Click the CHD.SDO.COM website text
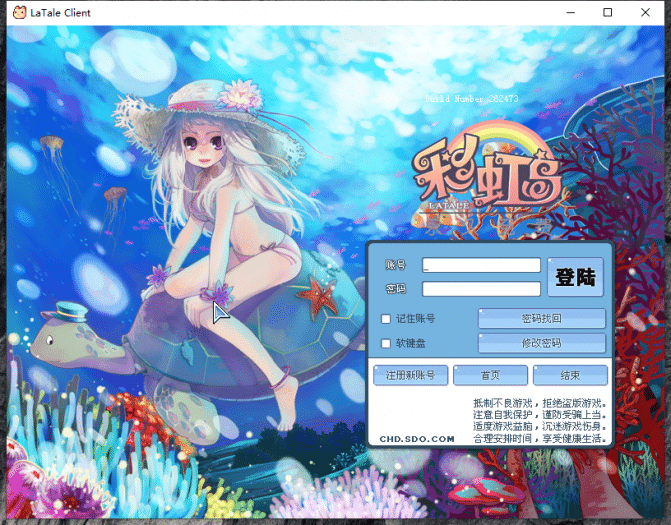Screen dimensions: 671x525 [x=416, y=438]
